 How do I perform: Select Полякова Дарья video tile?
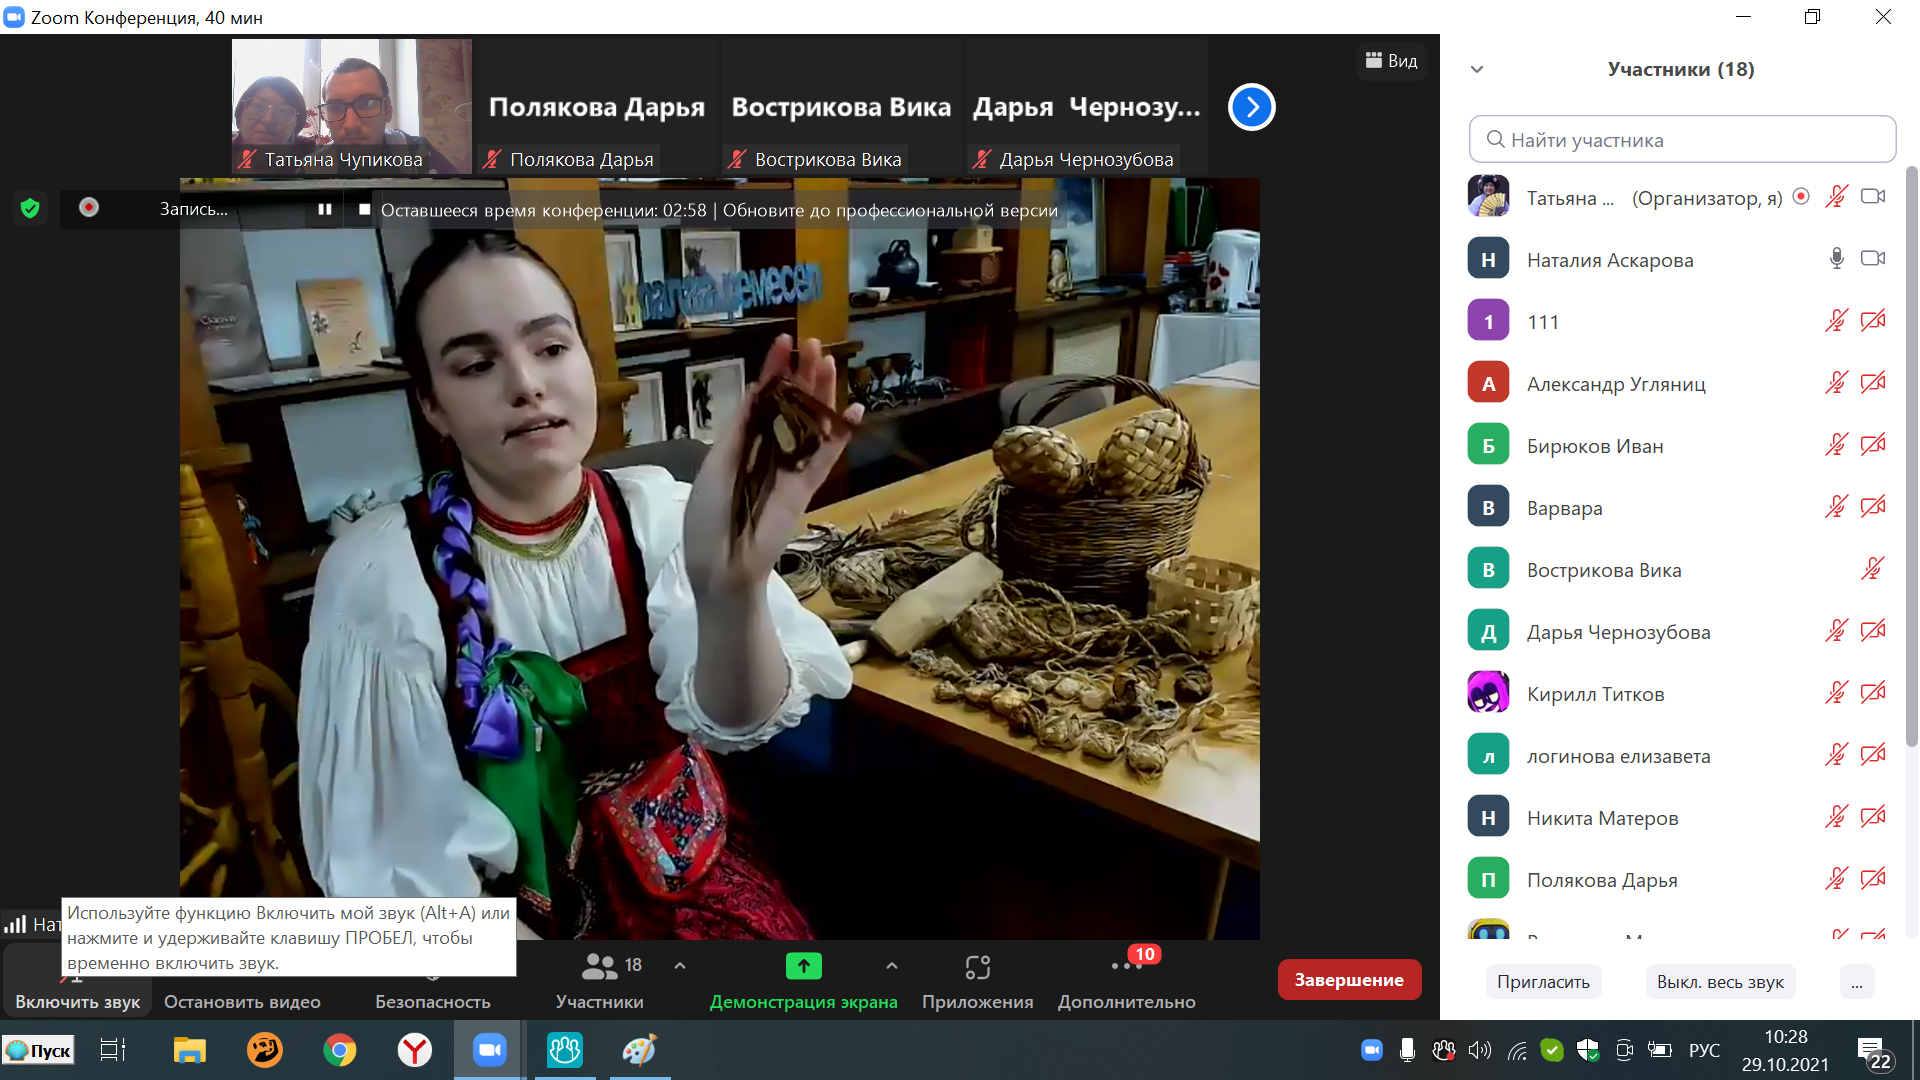pos(596,106)
